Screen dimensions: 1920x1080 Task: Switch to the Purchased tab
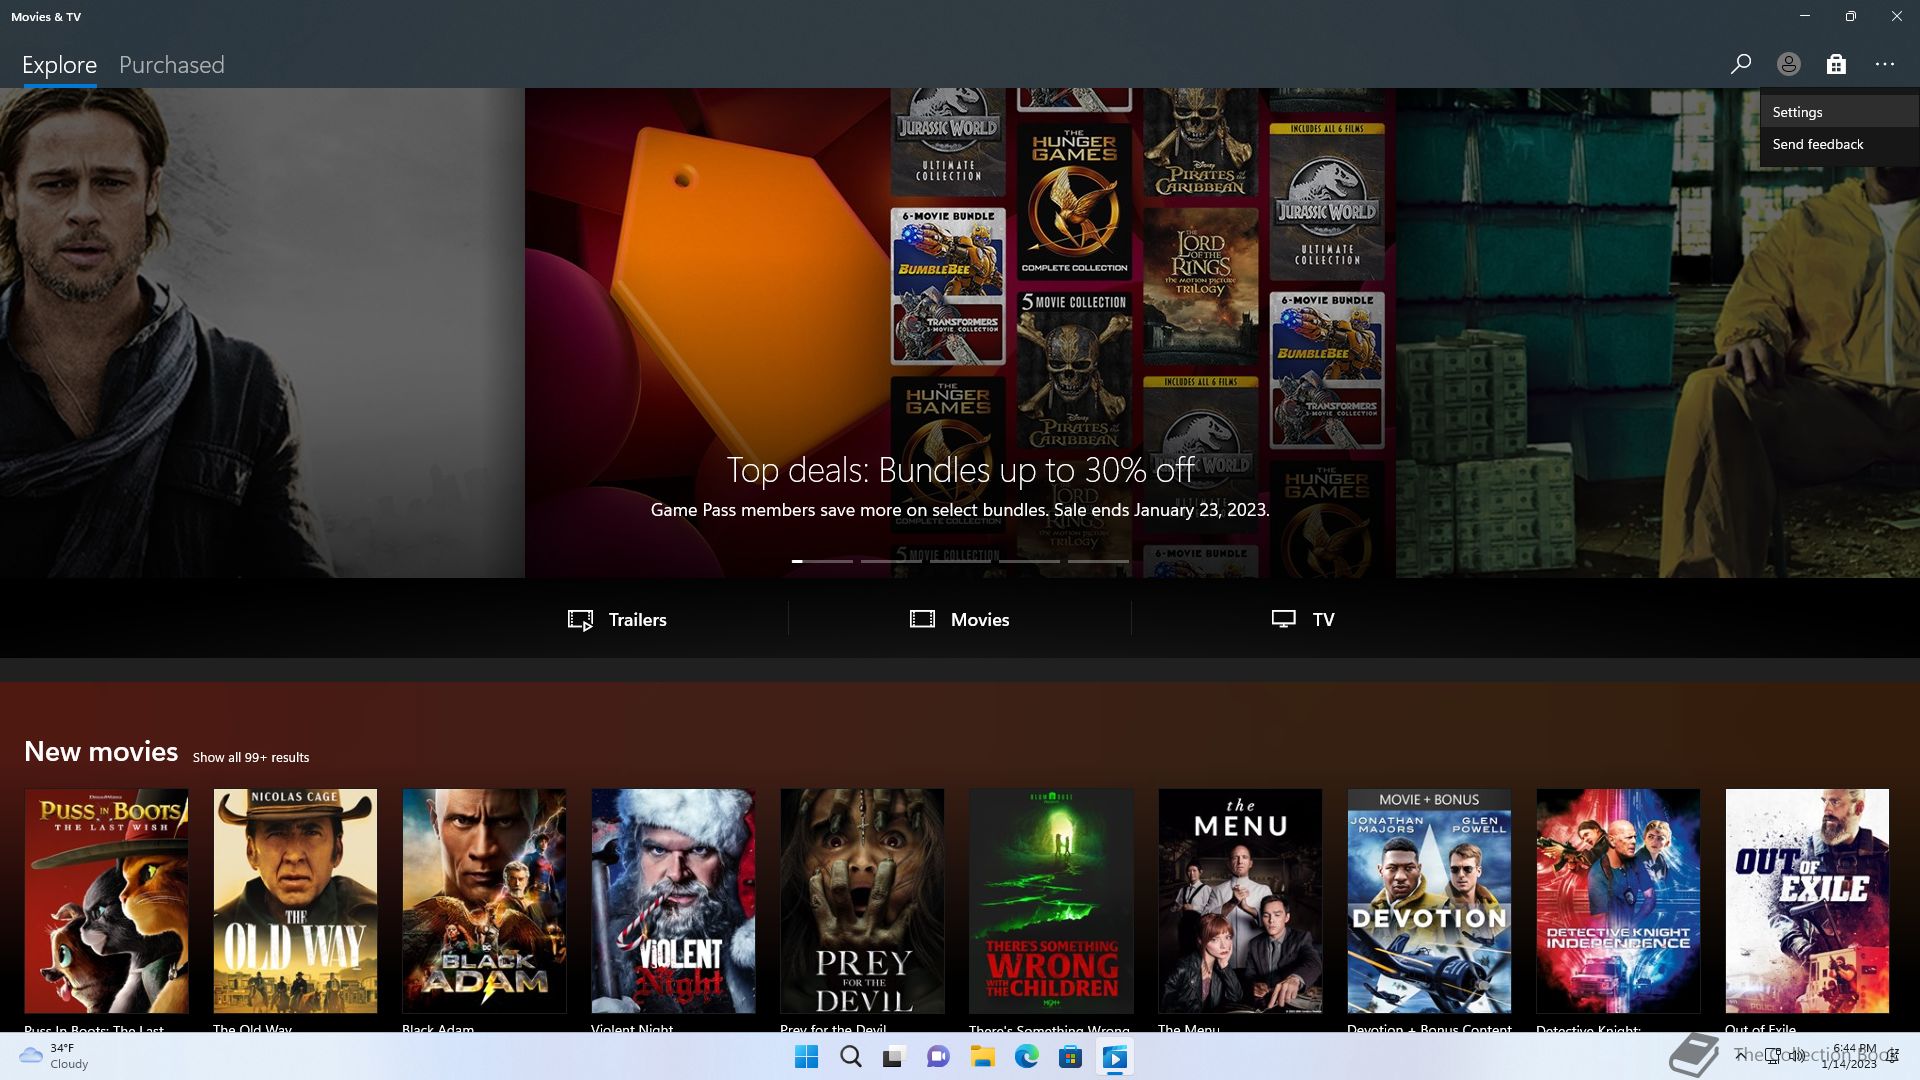pos(172,65)
